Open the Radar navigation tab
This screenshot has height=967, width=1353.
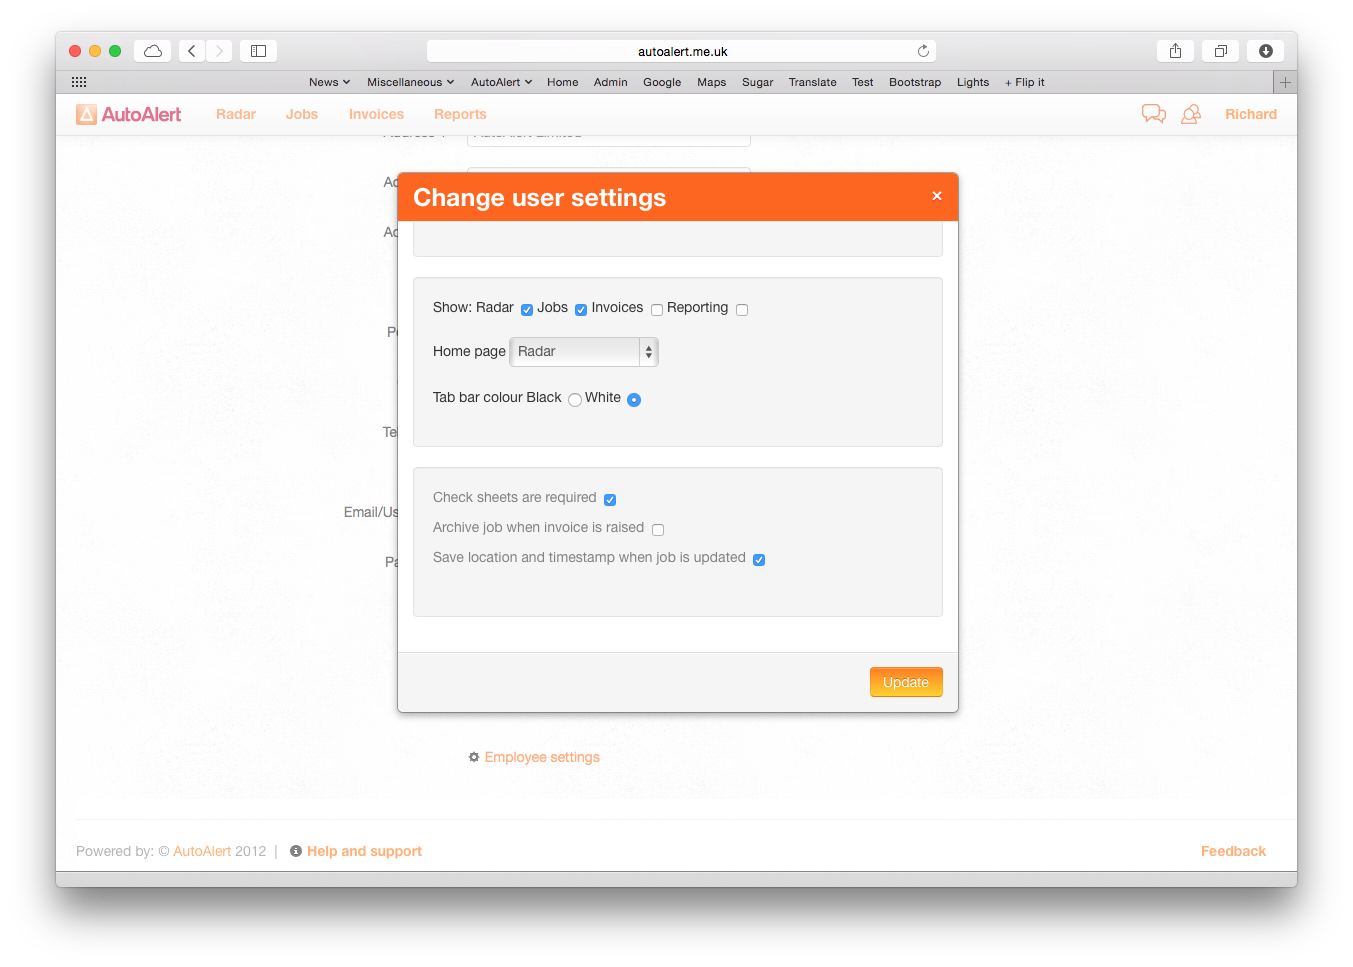pos(236,114)
